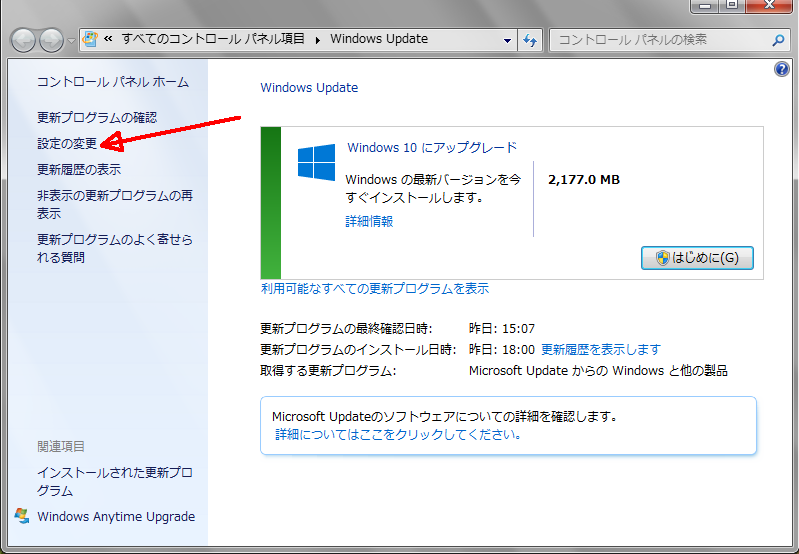Click 更新プログラムのインストール日時 label
799x554 pixels.
[x=358, y=350]
